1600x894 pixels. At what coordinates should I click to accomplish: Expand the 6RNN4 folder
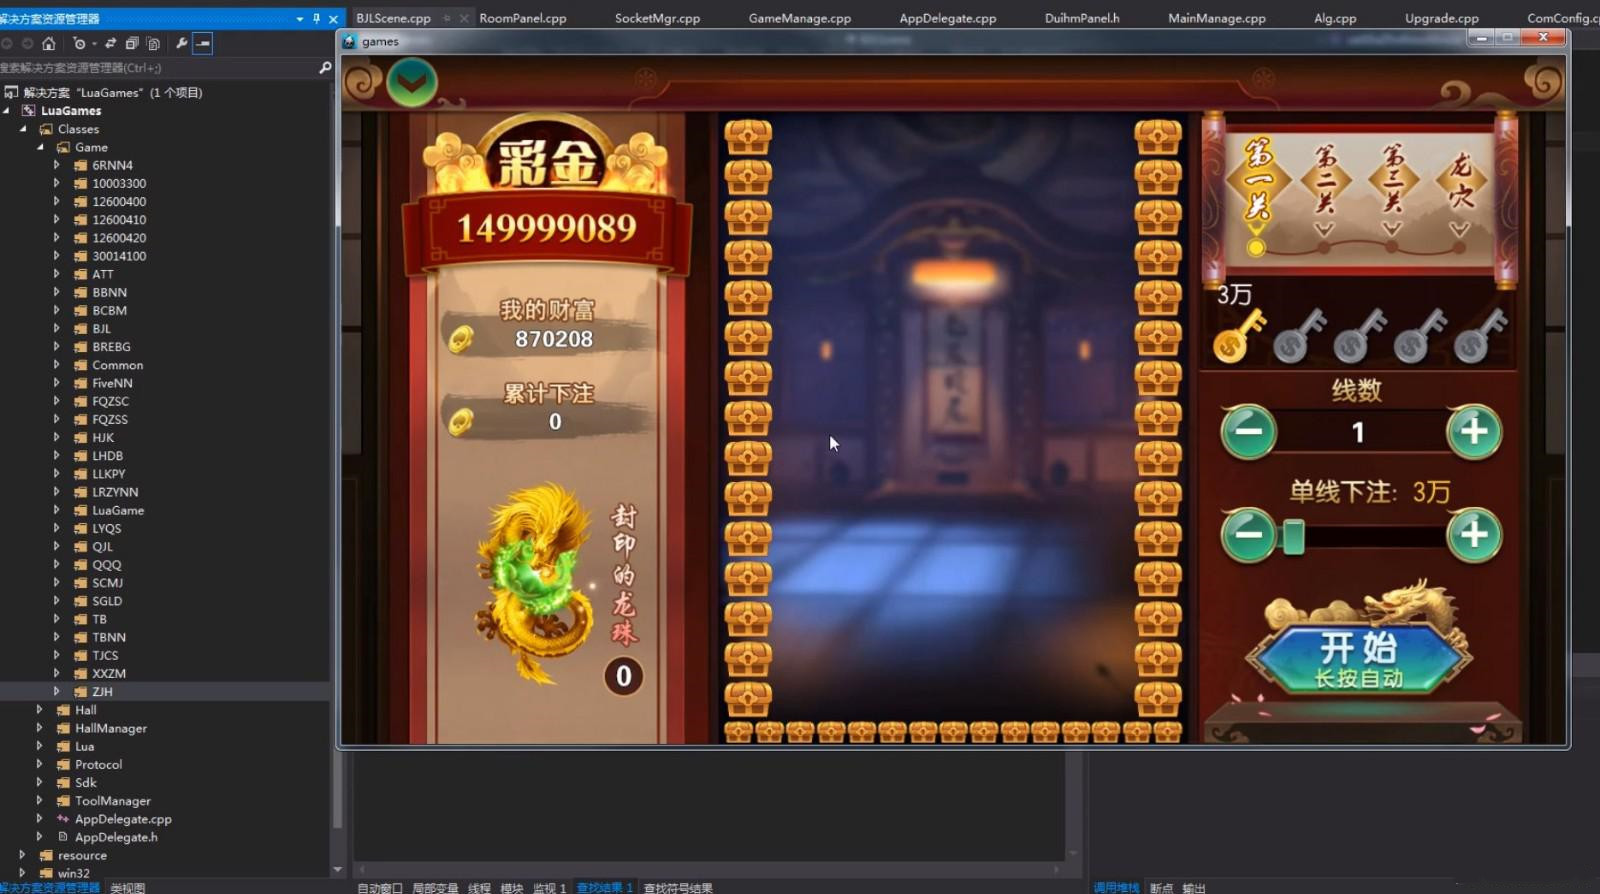[x=56, y=165]
